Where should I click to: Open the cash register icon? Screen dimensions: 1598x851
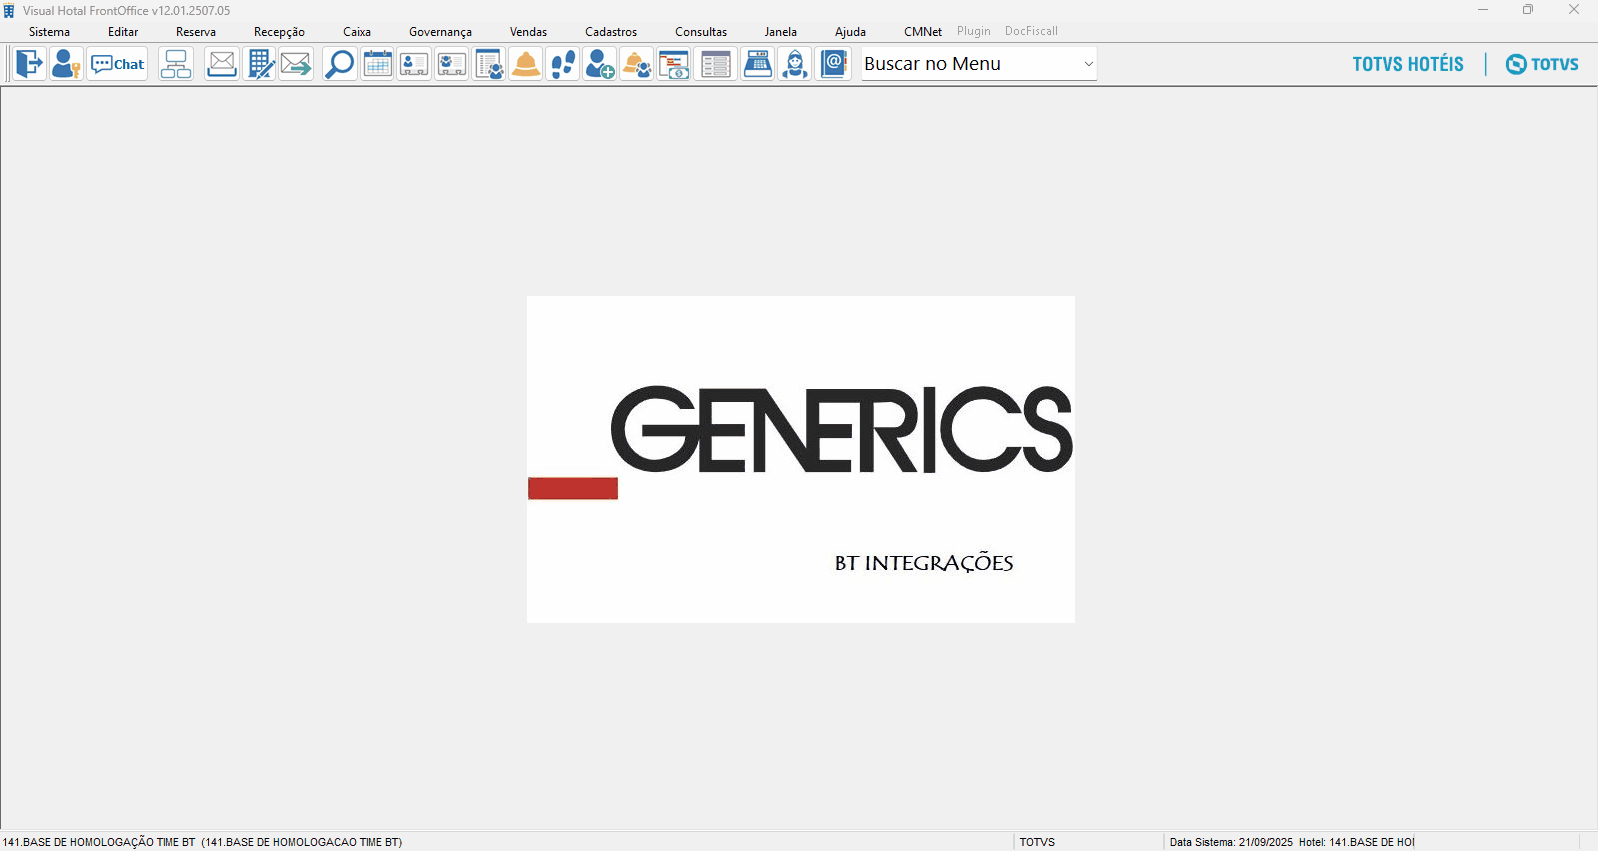(758, 64)
